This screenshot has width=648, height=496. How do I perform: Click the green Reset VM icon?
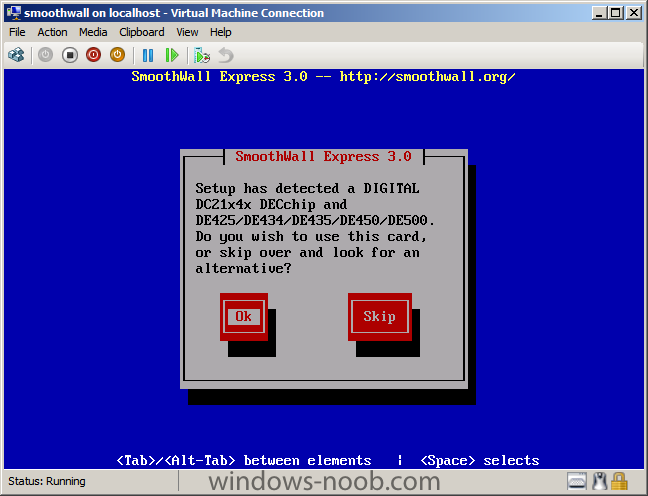[x=172, y=55]
